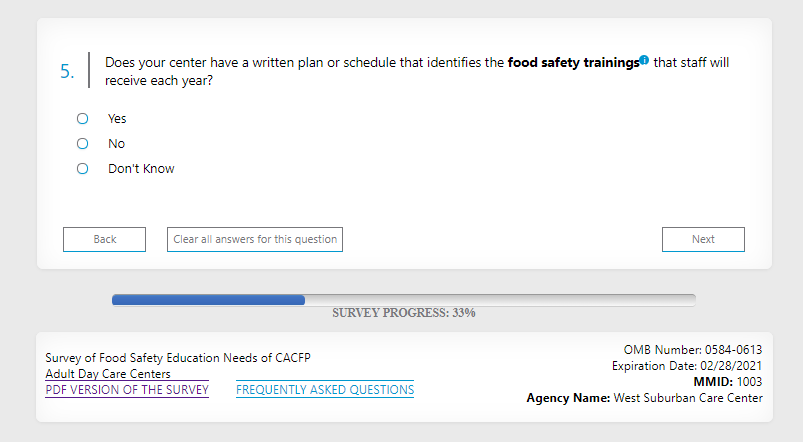The width and height of the screenshot is (803, 442).
Task: Choose the No radio button
Action: click(83, 143)
